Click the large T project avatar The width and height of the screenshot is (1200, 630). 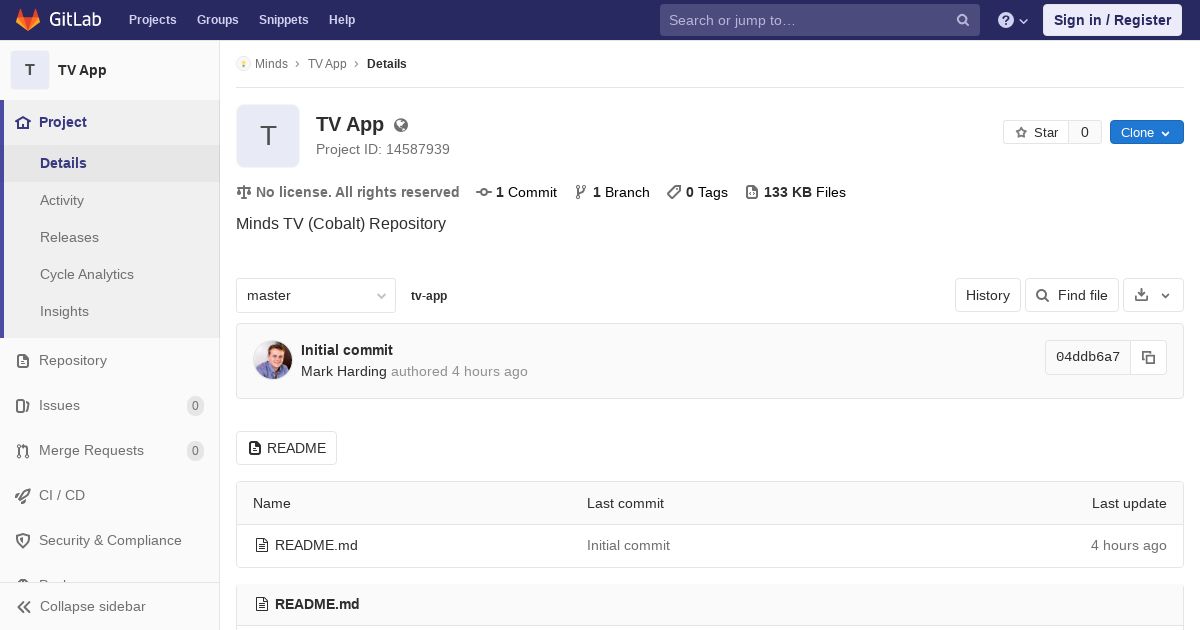pos(268,136)
